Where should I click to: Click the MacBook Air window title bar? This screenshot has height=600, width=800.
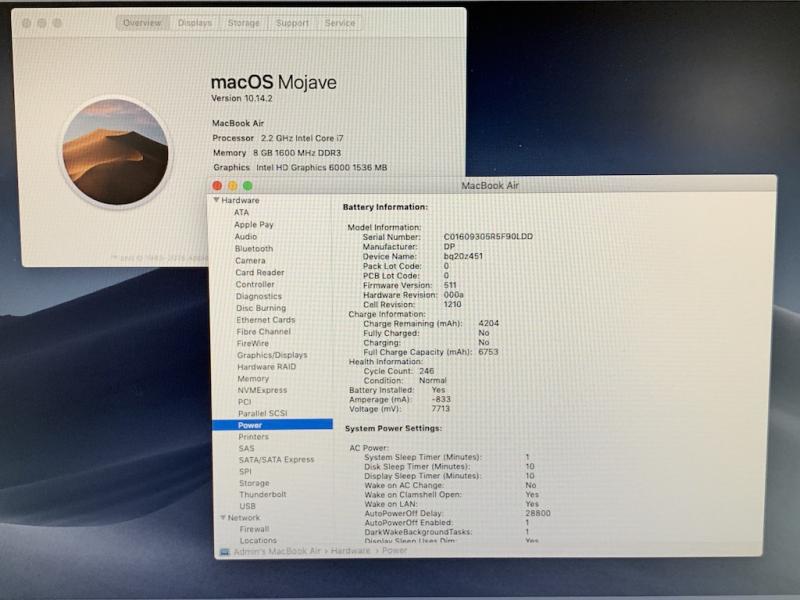[490, 185]
